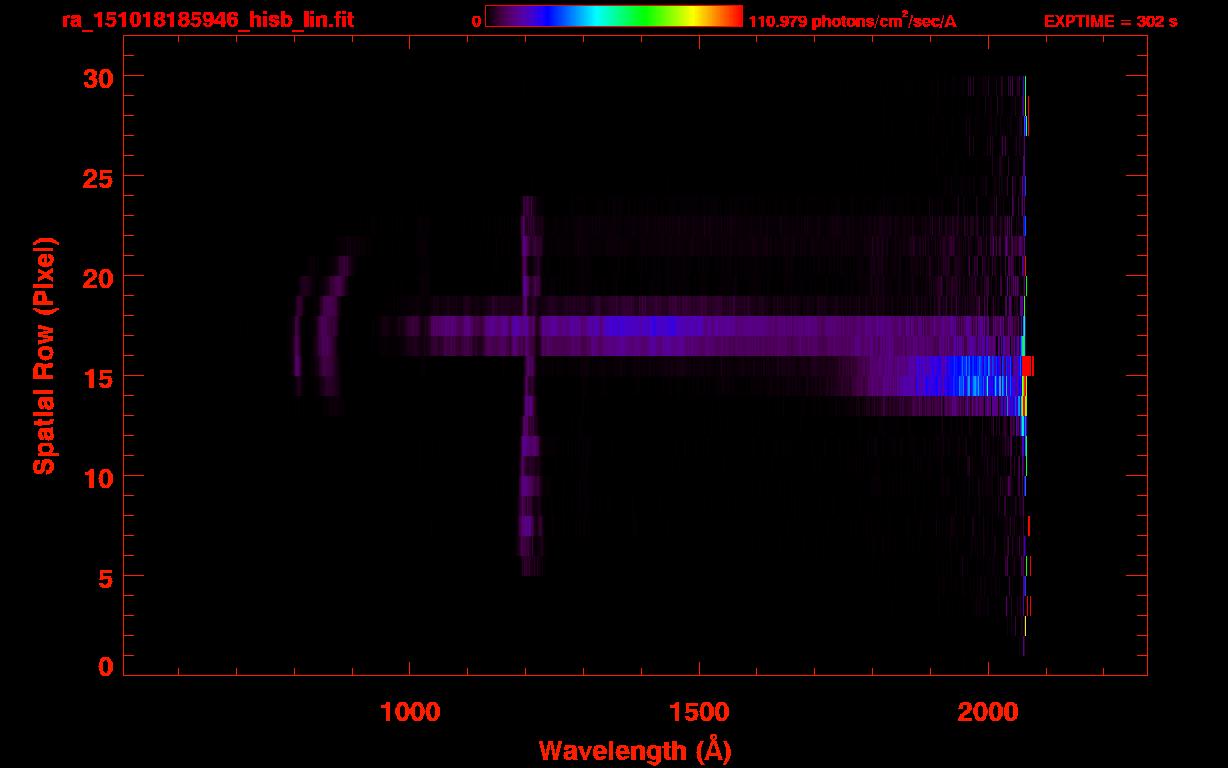This screenshot has width=1228, height=768.
Task: Click the x-axis tick label 1000
Action: 409,713
